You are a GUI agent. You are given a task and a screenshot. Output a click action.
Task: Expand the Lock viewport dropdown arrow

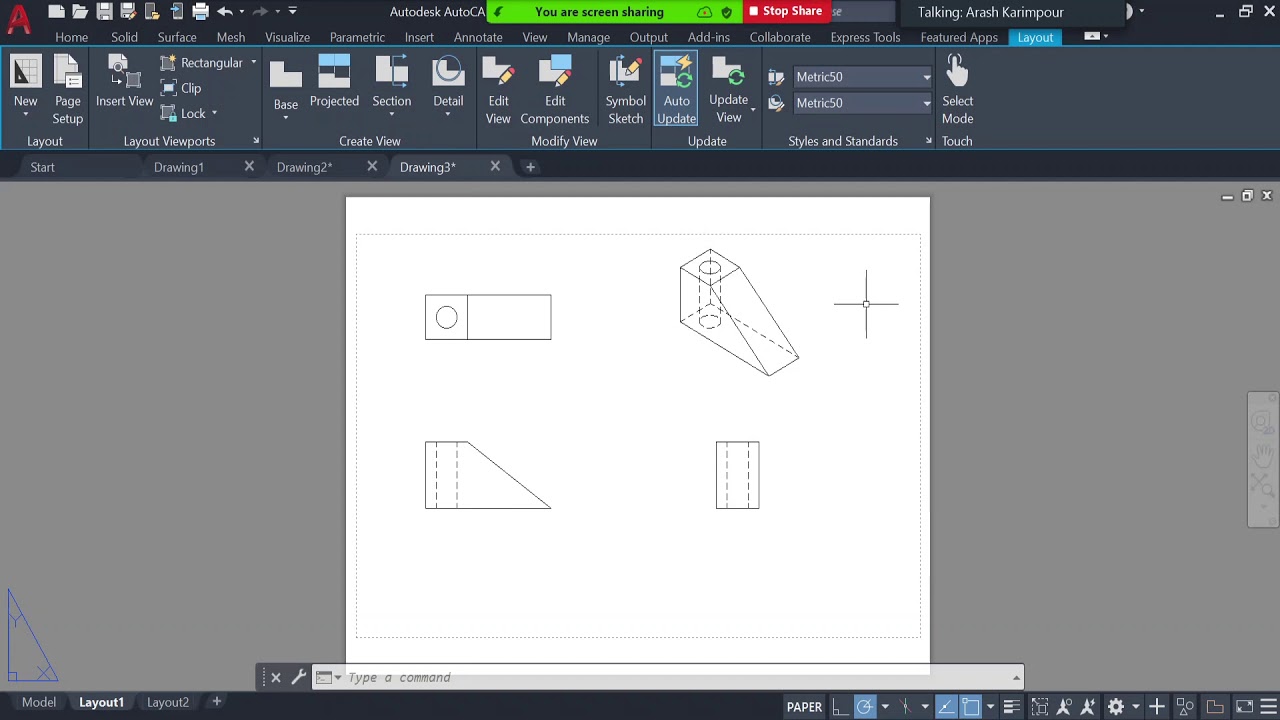click(214, 113)
